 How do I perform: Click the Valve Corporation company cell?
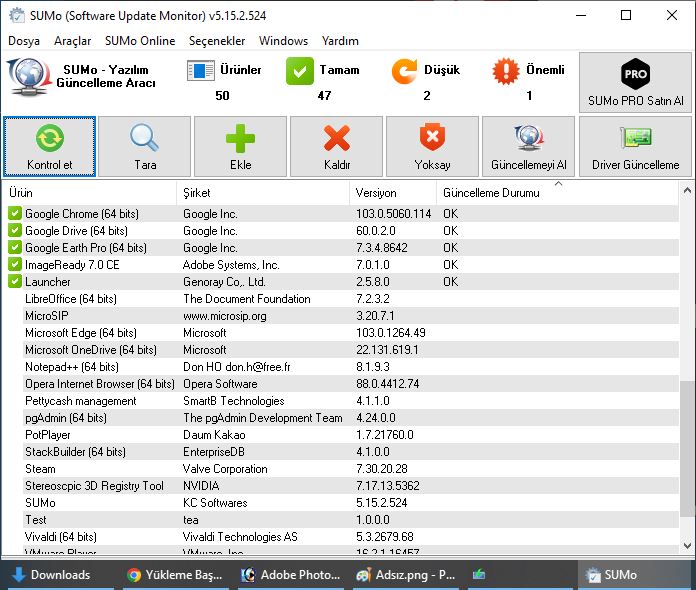[x=225, y=469]
